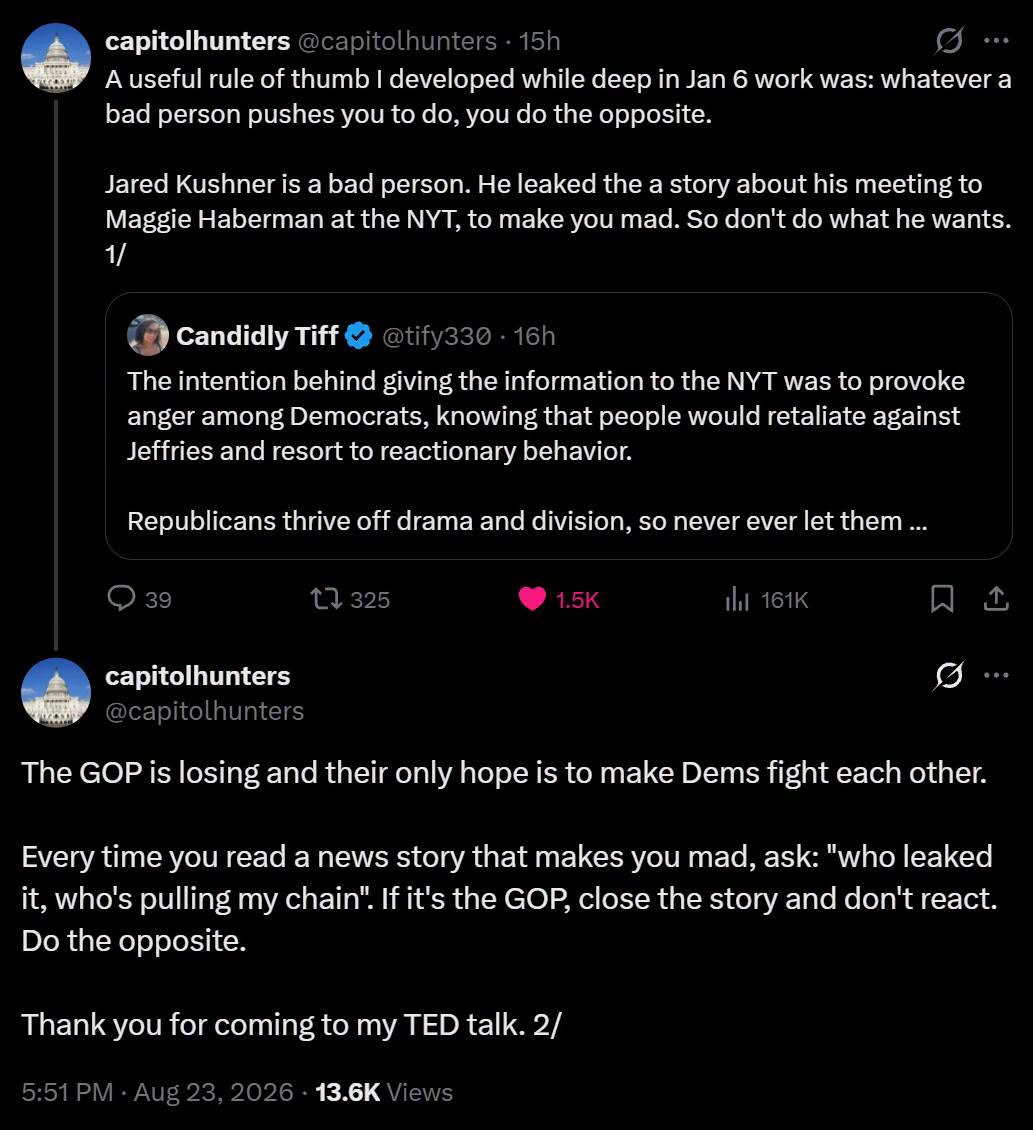
Task: Open capitolhunters avatar on first tweet
Action: pyautogui.click(x=56, y=58)
